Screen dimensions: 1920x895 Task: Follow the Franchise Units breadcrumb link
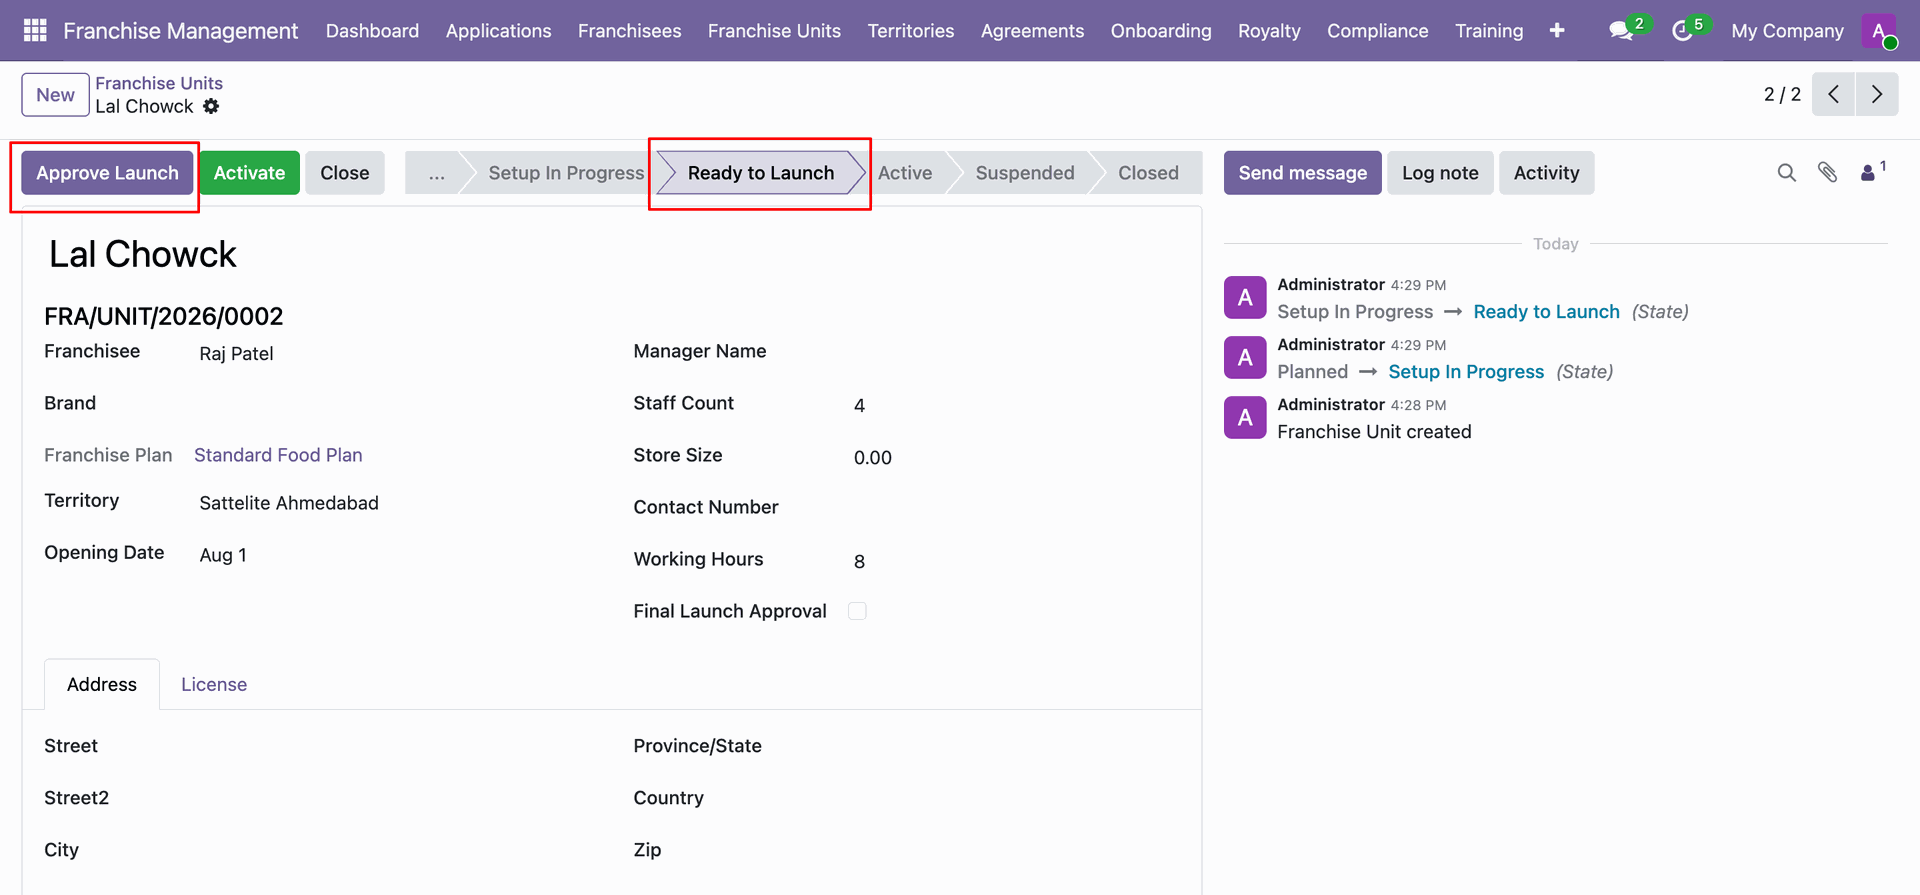[x=159, y=83]
